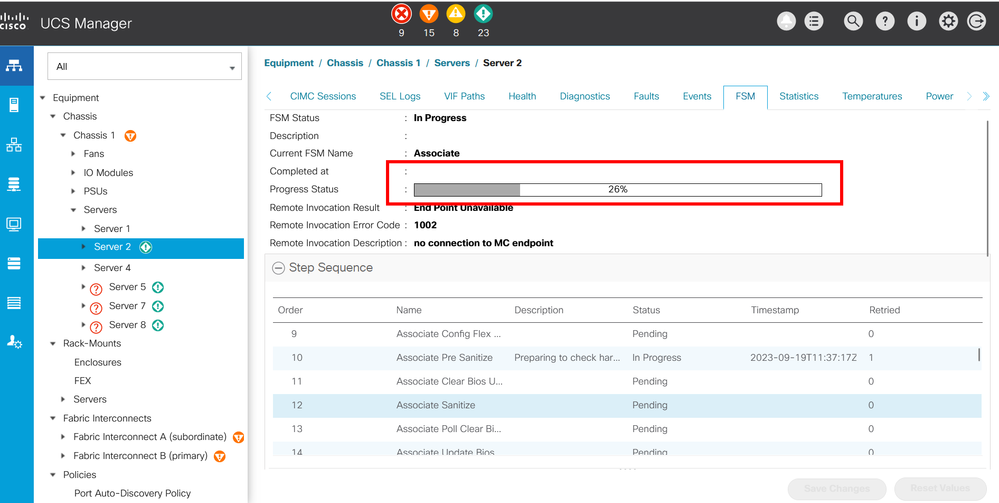The height and width of the screenshot is (503, 999).
Task: Click the green status badge beside Server 2
Action: tap(145, 247)
